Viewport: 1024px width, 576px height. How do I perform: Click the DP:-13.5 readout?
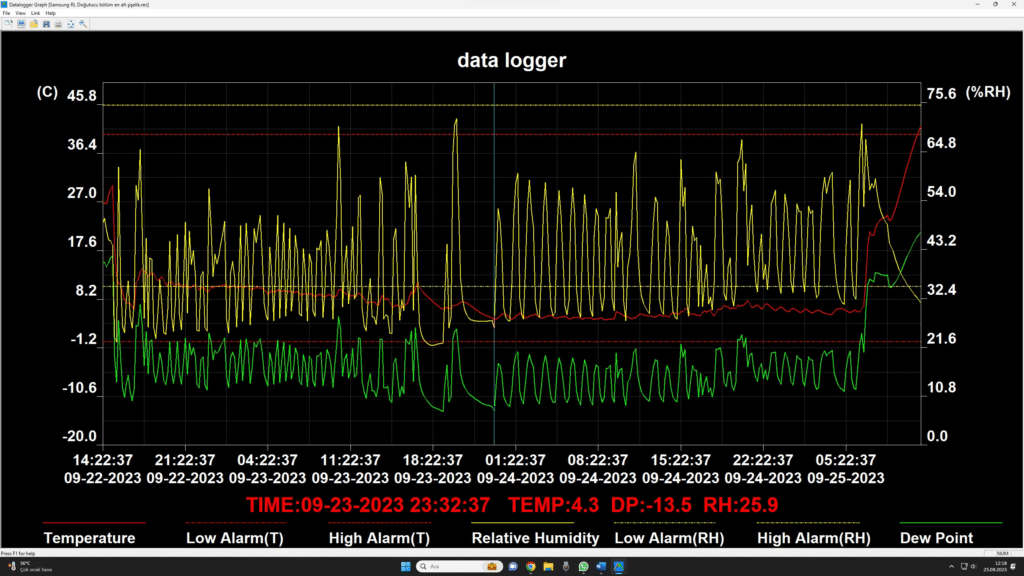tap(651, 505)
